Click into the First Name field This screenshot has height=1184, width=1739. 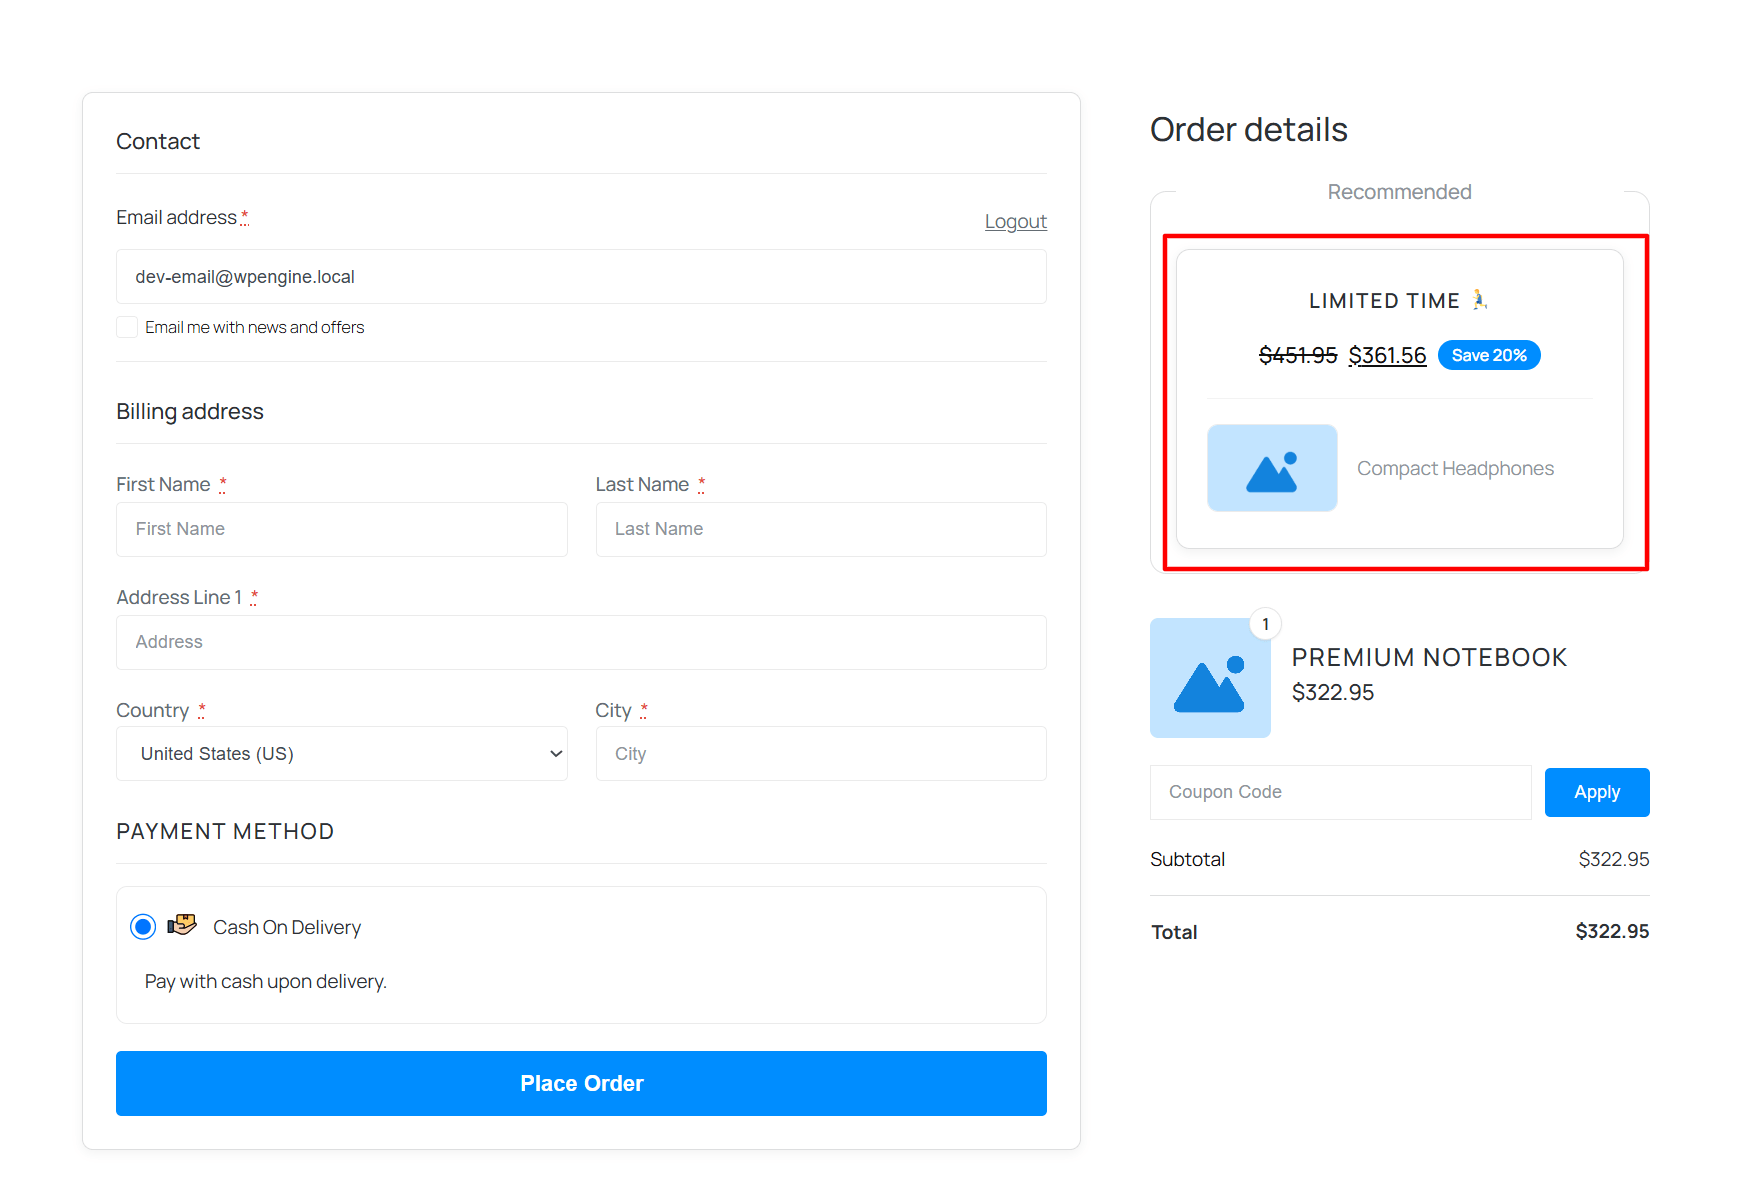pos(342,529)
